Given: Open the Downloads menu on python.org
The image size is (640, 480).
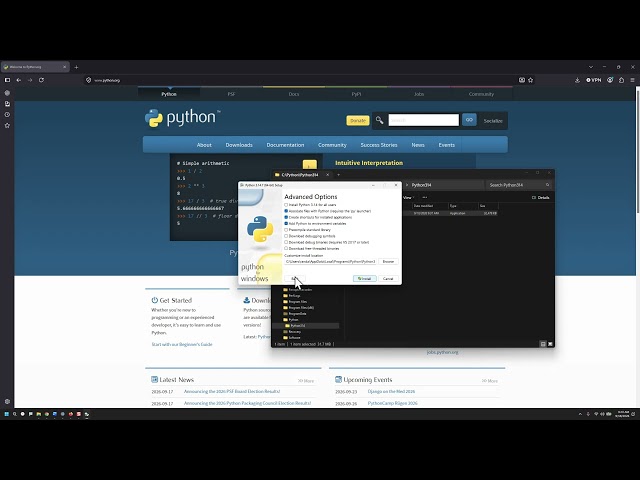Looking at the screenshot, I should pos(239,145).
